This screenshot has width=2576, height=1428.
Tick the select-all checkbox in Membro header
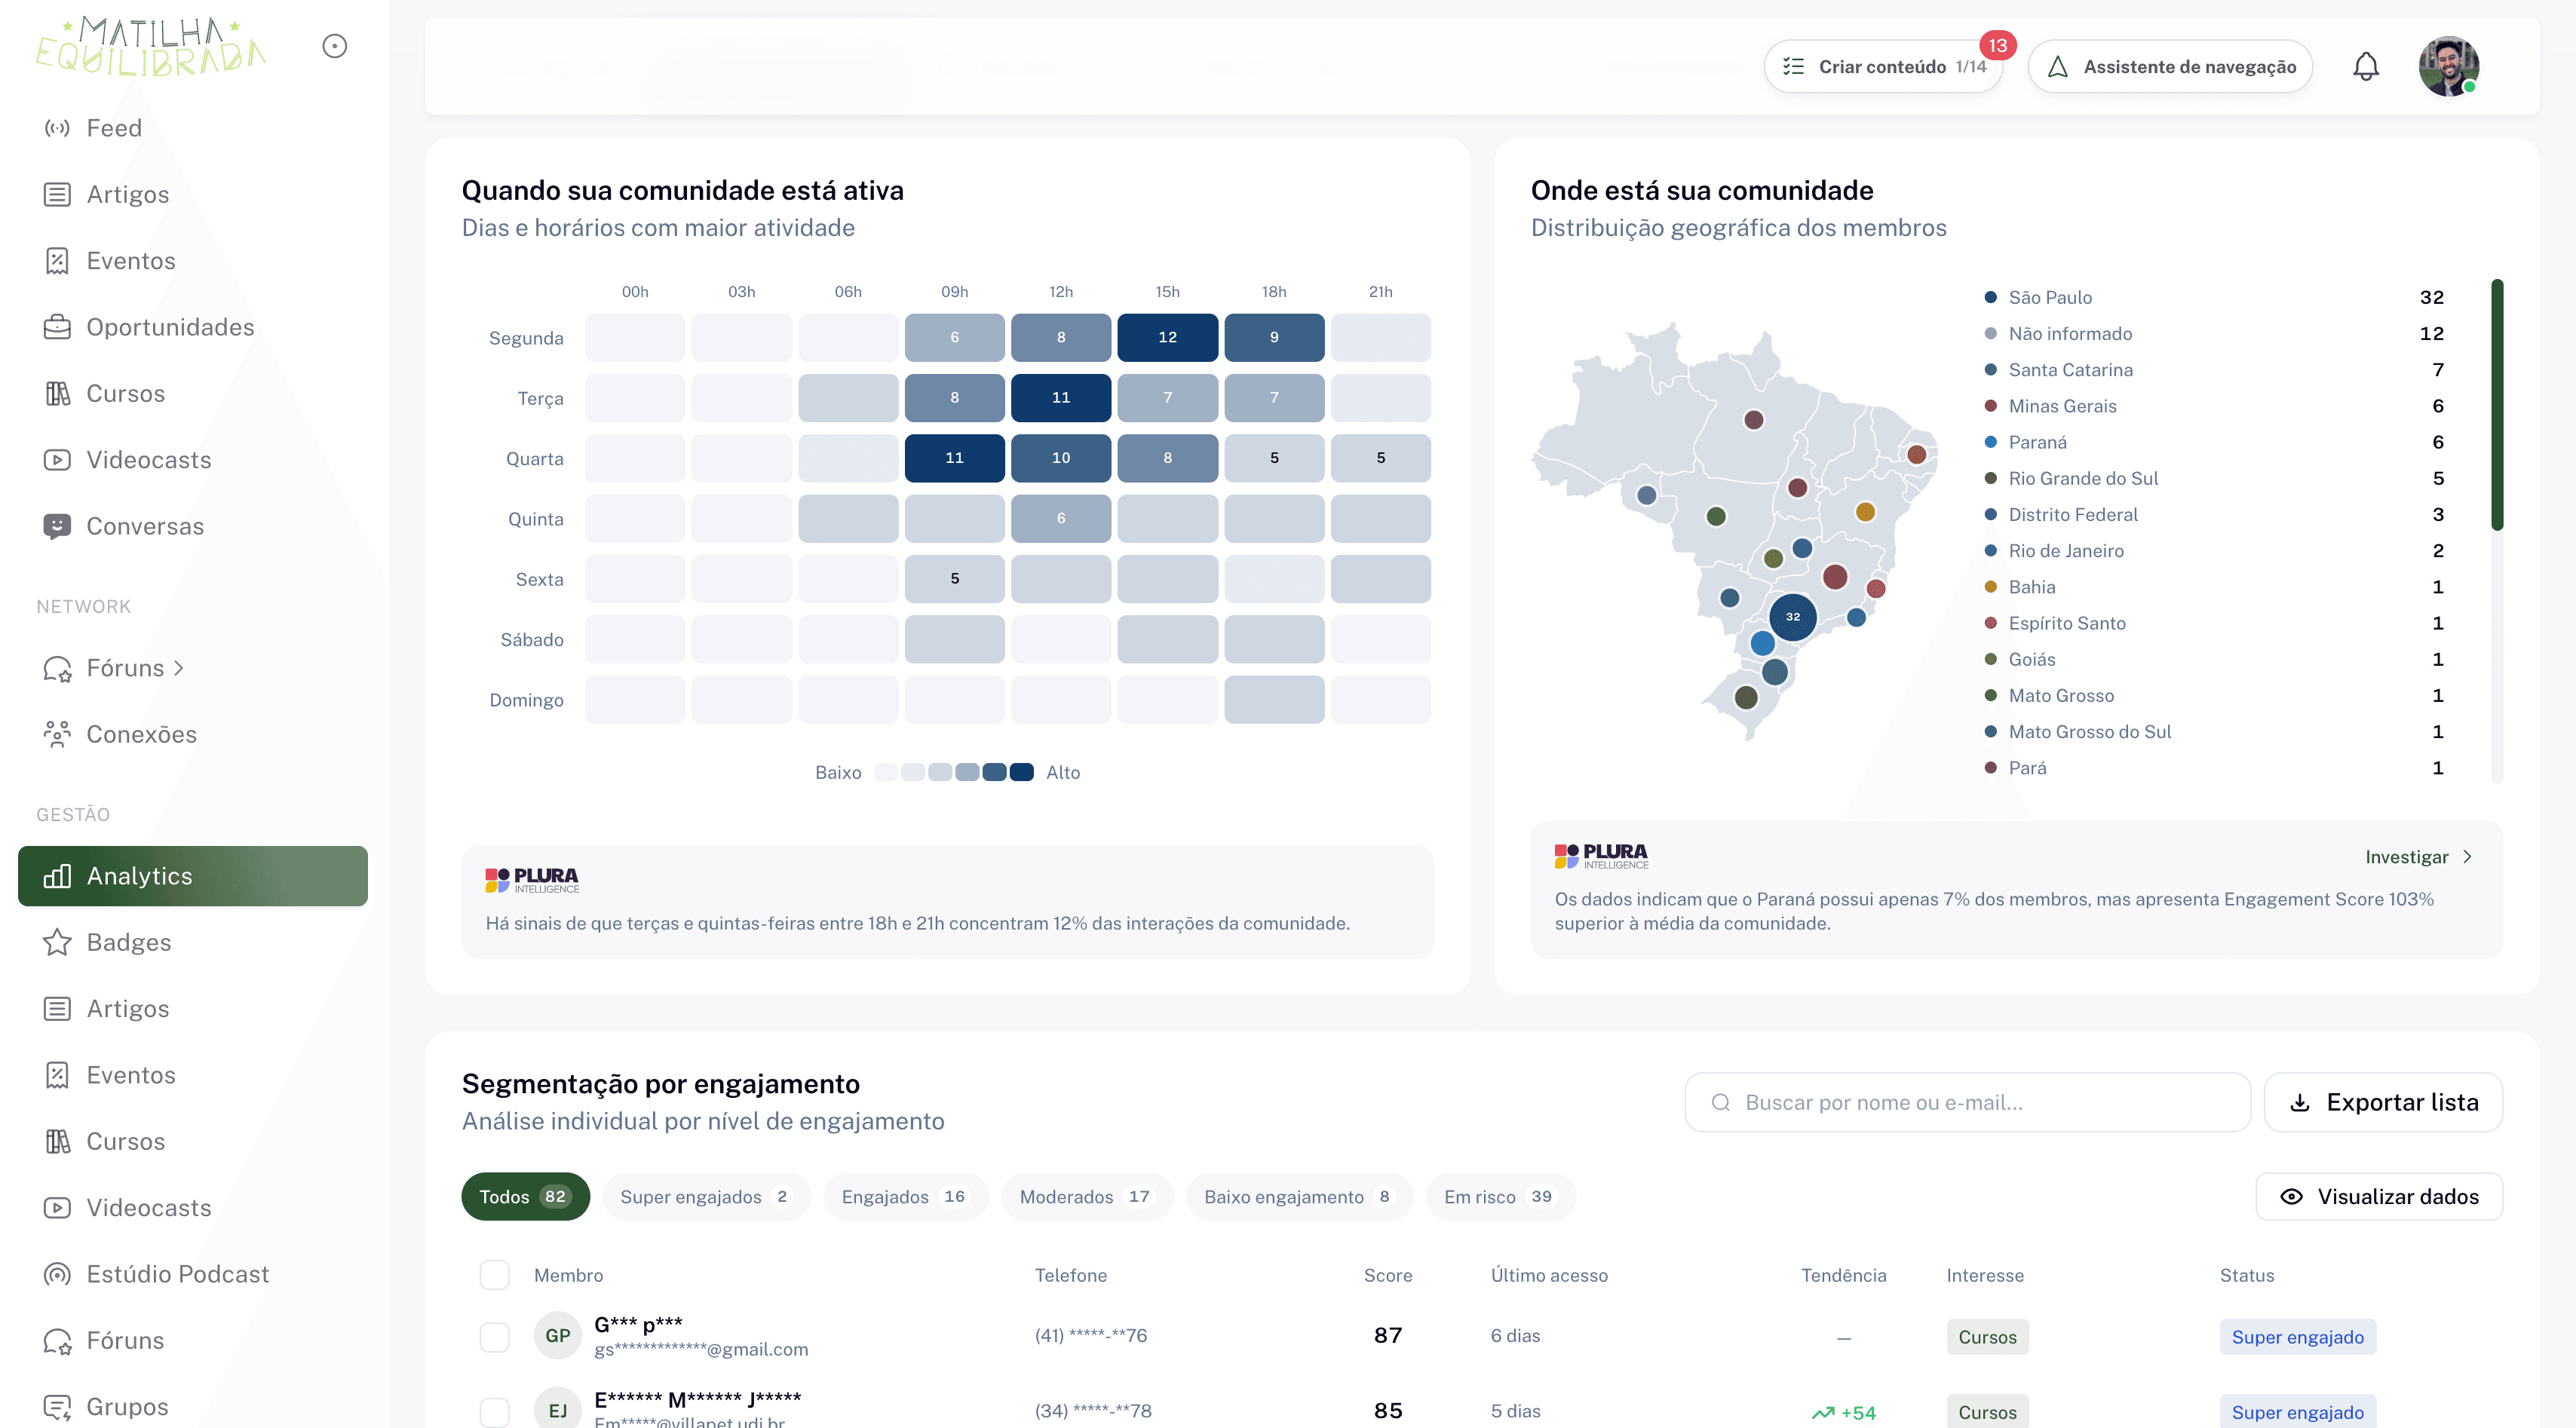(x=494, y=1275)
